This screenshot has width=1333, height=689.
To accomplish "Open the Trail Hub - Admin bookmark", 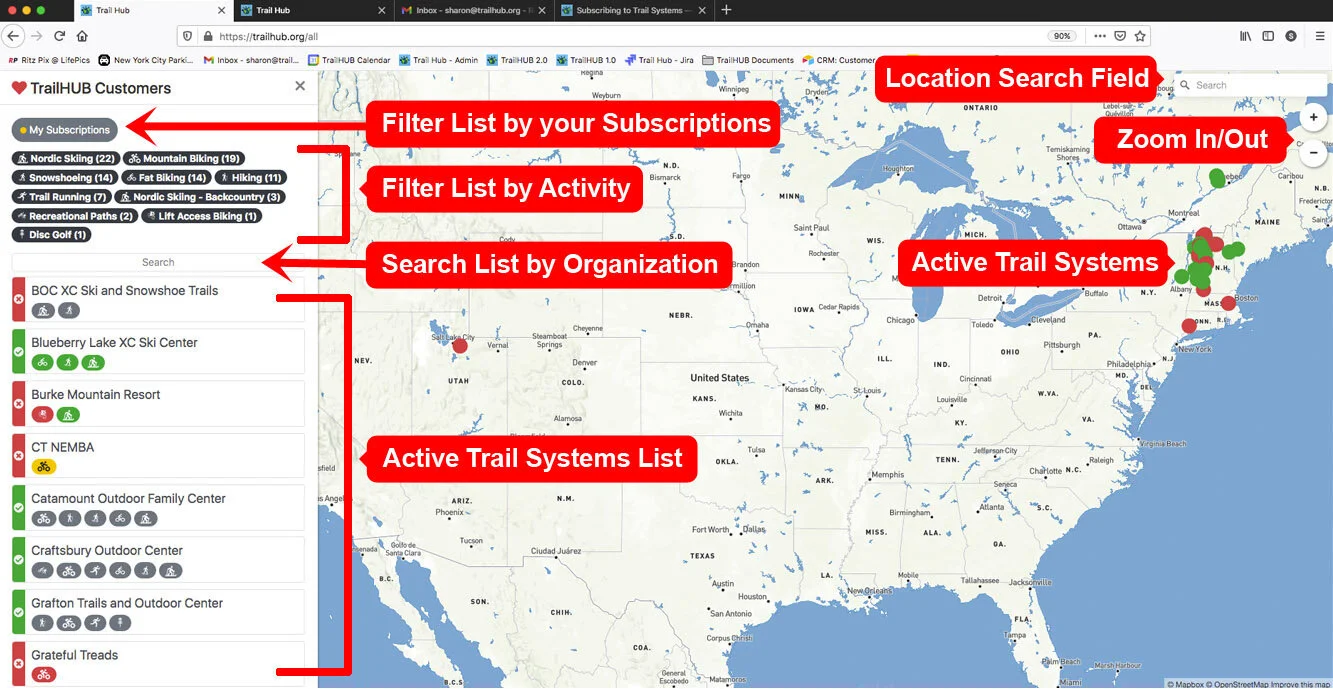I will (x=439, y=60).
